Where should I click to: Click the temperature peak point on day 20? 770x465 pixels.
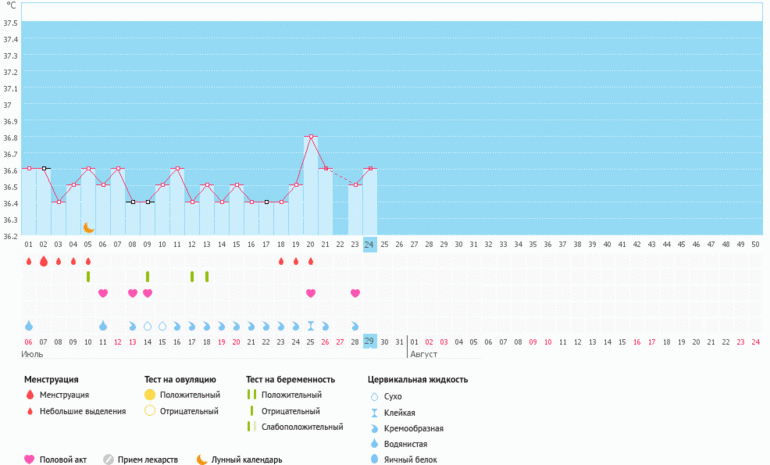pos(311,136)
